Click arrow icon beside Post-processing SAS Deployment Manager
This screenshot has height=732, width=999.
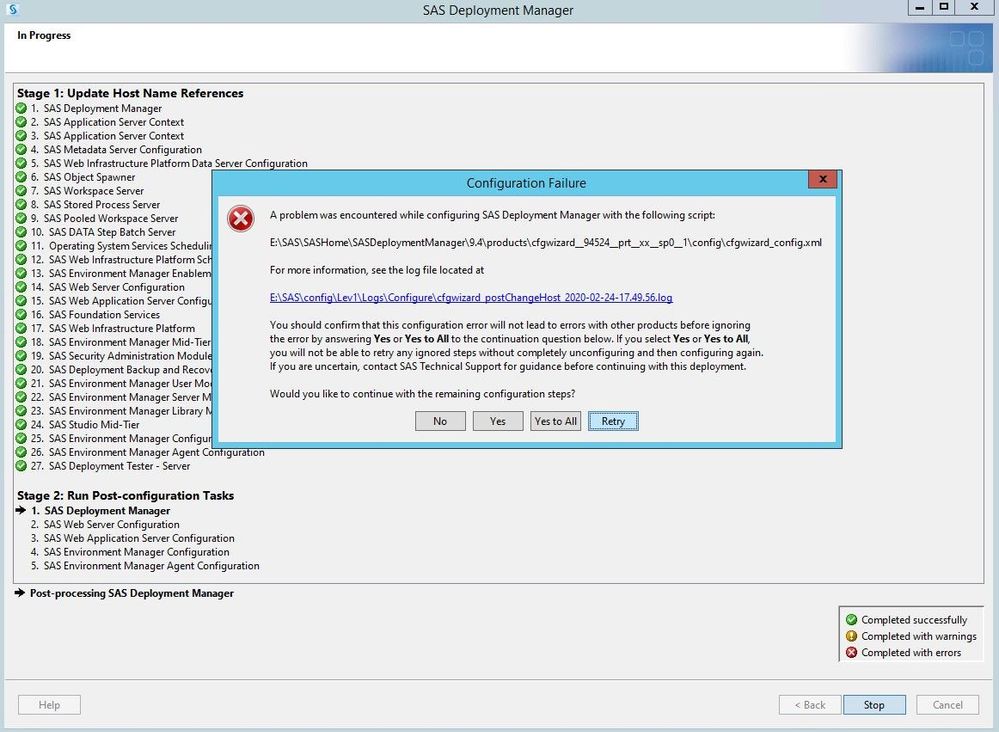[20, 593]
